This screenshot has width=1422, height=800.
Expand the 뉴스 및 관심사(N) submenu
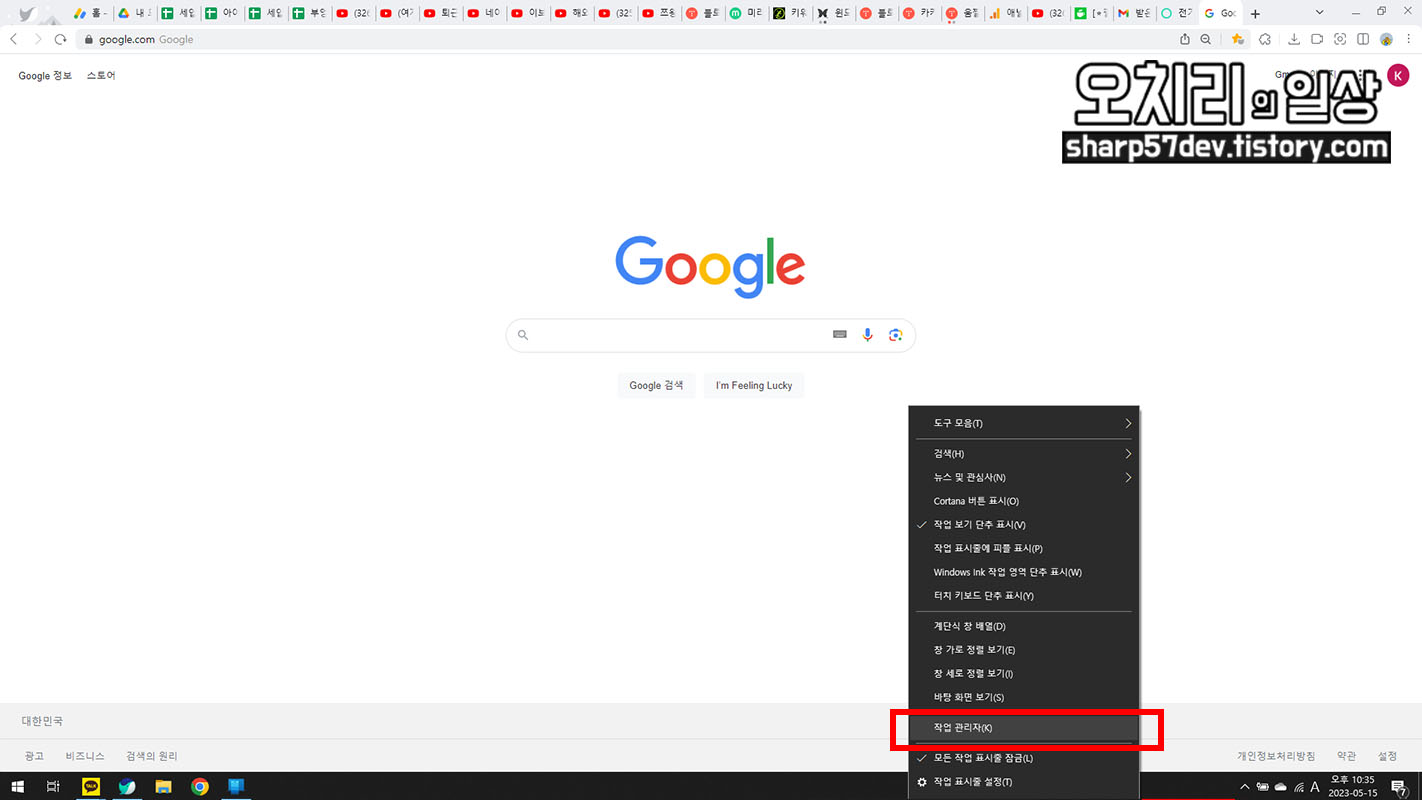1024,478
